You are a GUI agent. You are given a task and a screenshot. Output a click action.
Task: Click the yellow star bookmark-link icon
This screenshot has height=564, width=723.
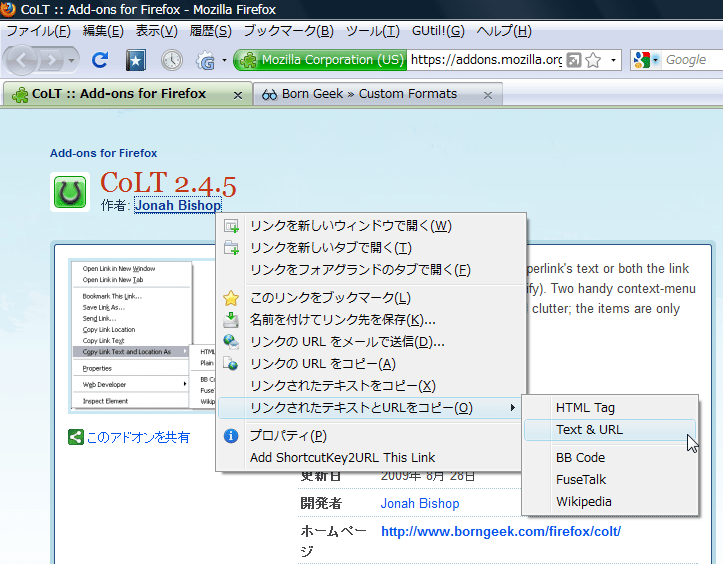(231, 298)
